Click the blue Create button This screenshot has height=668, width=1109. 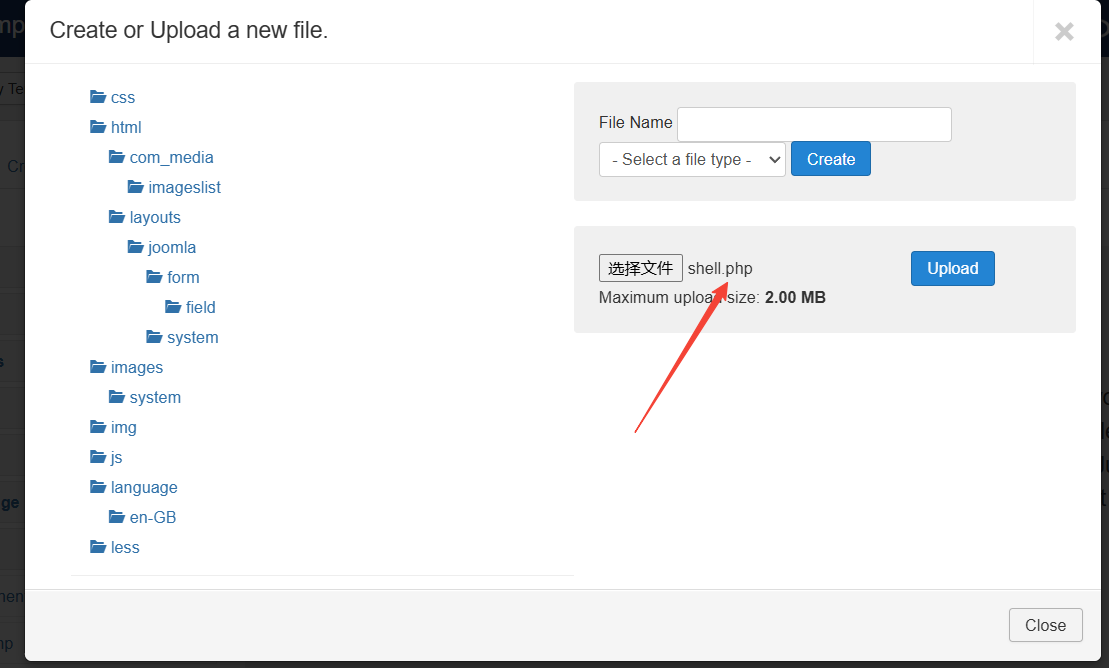pyautogui.click(x=831, y=159)
